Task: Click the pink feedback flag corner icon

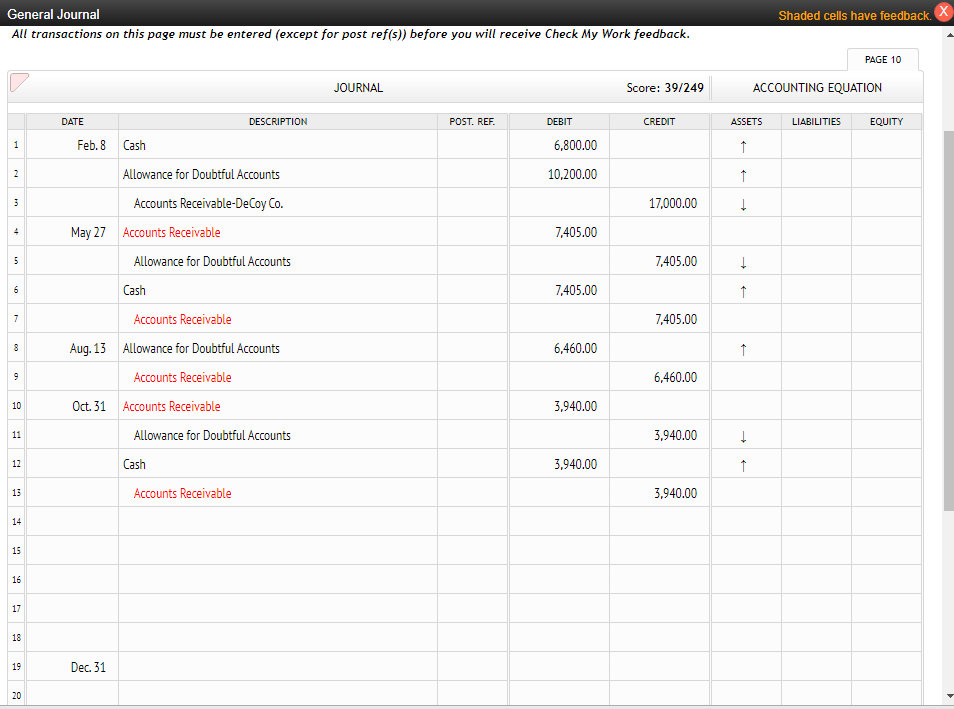Action: point(18,82)
